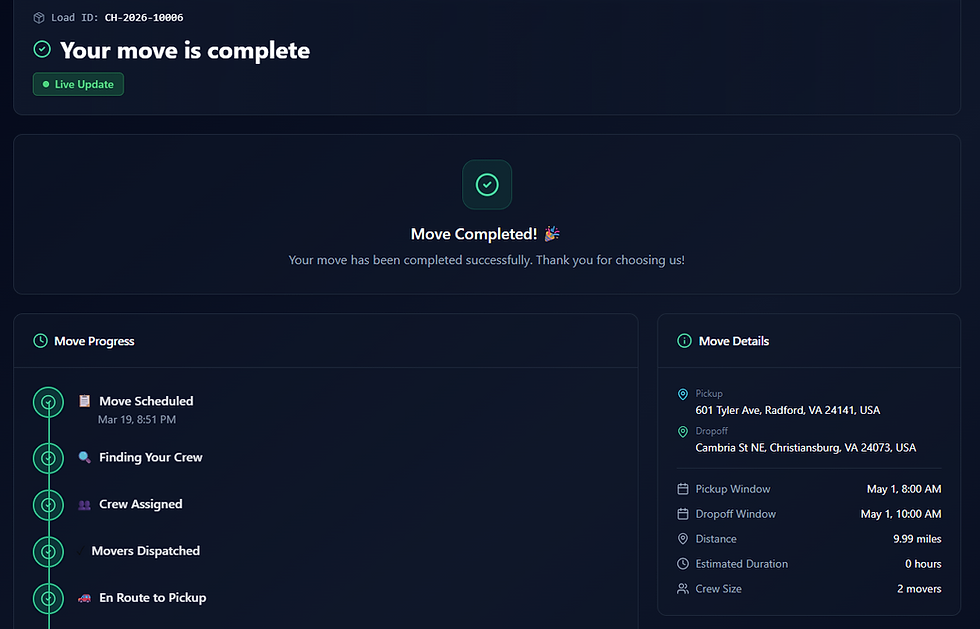Screen dimensions: 980x629
Task: Click the Dropoff Window label
Action: point(736,514)
